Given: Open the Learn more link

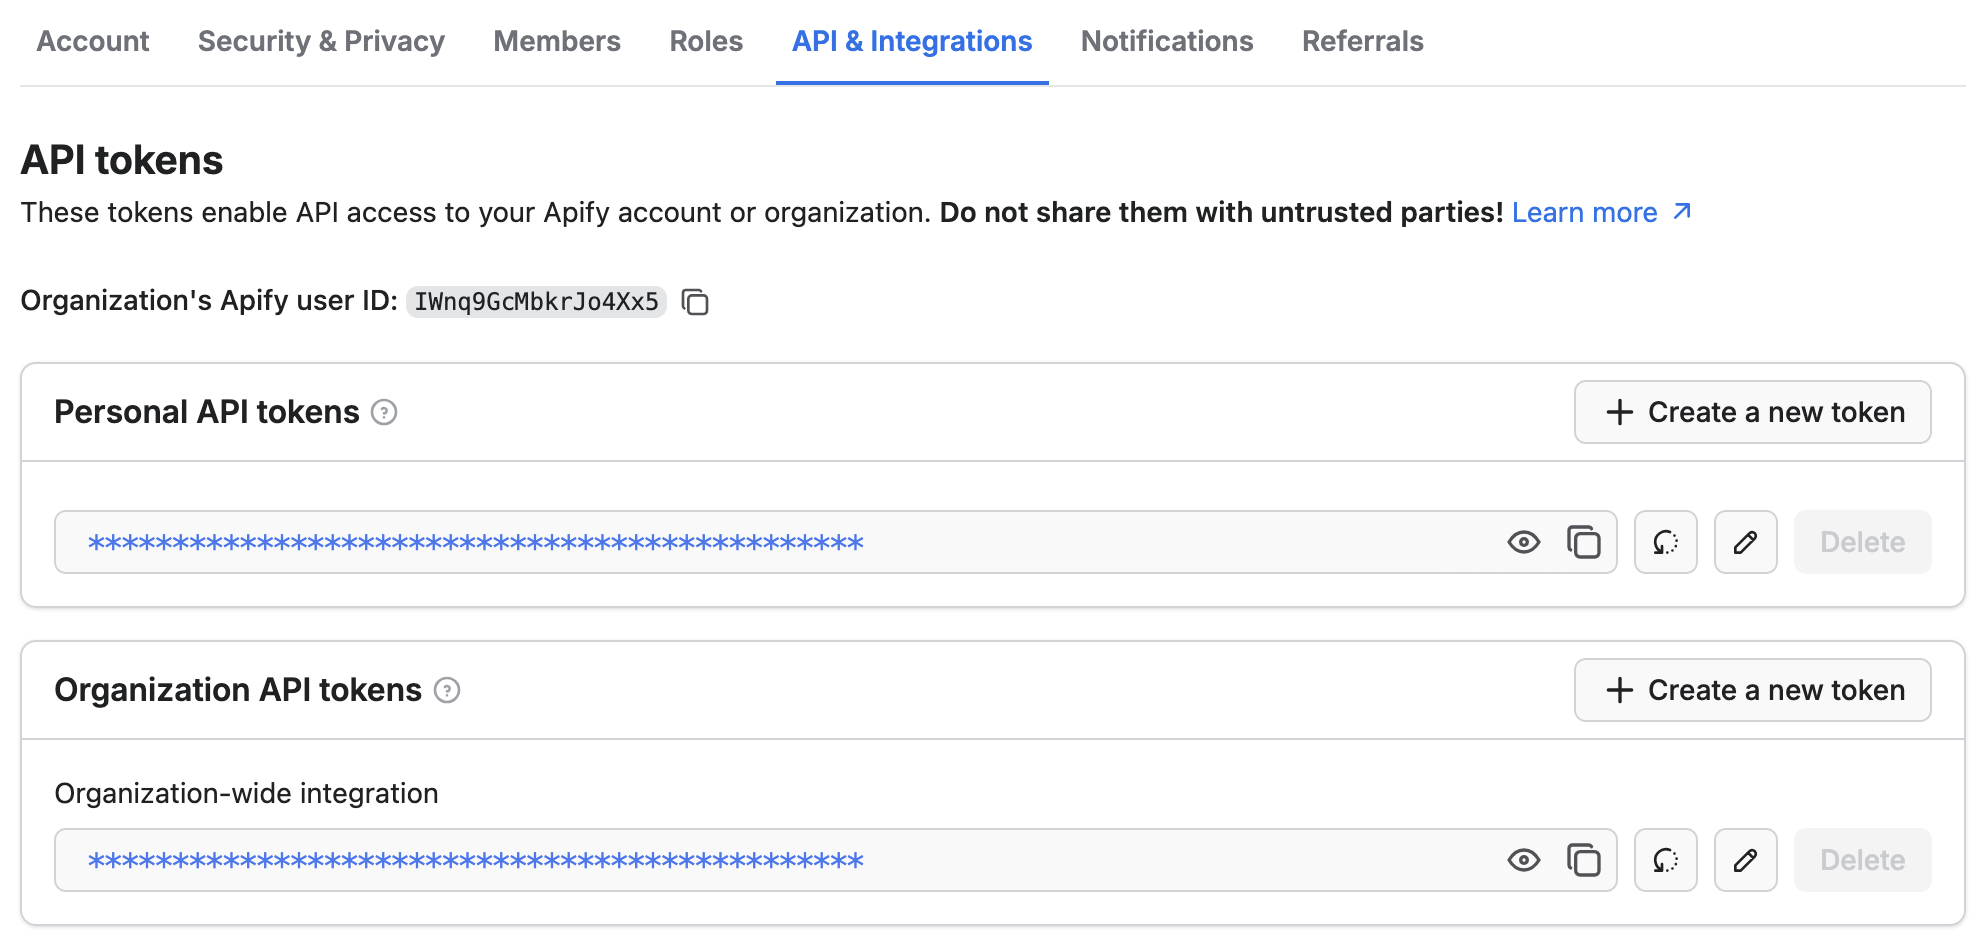Looking at the screenshot, I should tap(1586, 212).
